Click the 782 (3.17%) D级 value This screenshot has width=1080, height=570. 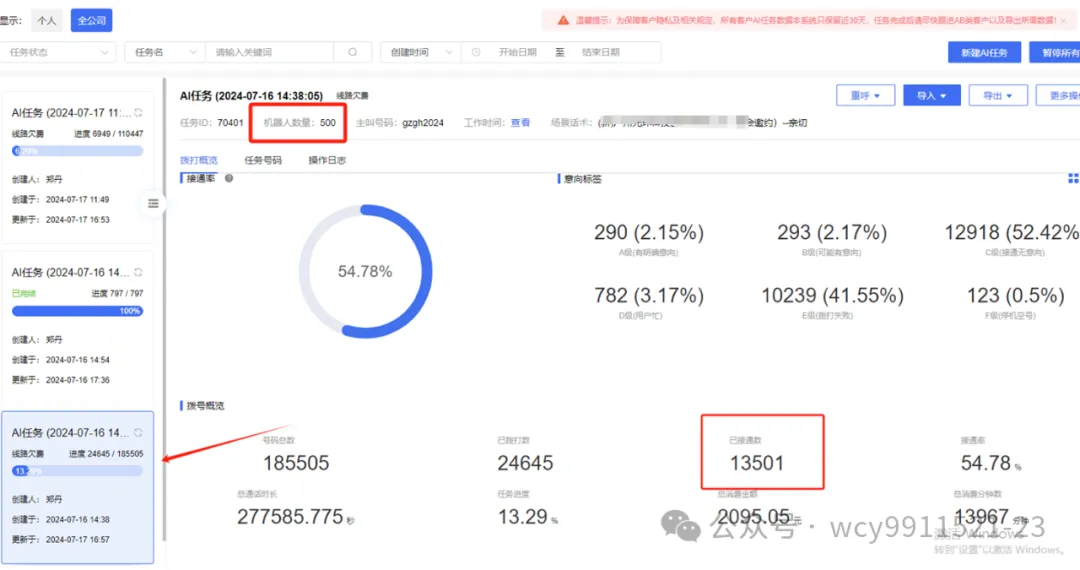coord(649,296)
